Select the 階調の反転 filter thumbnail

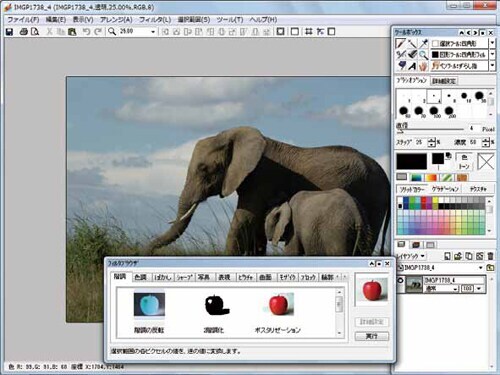coord(149,304)
